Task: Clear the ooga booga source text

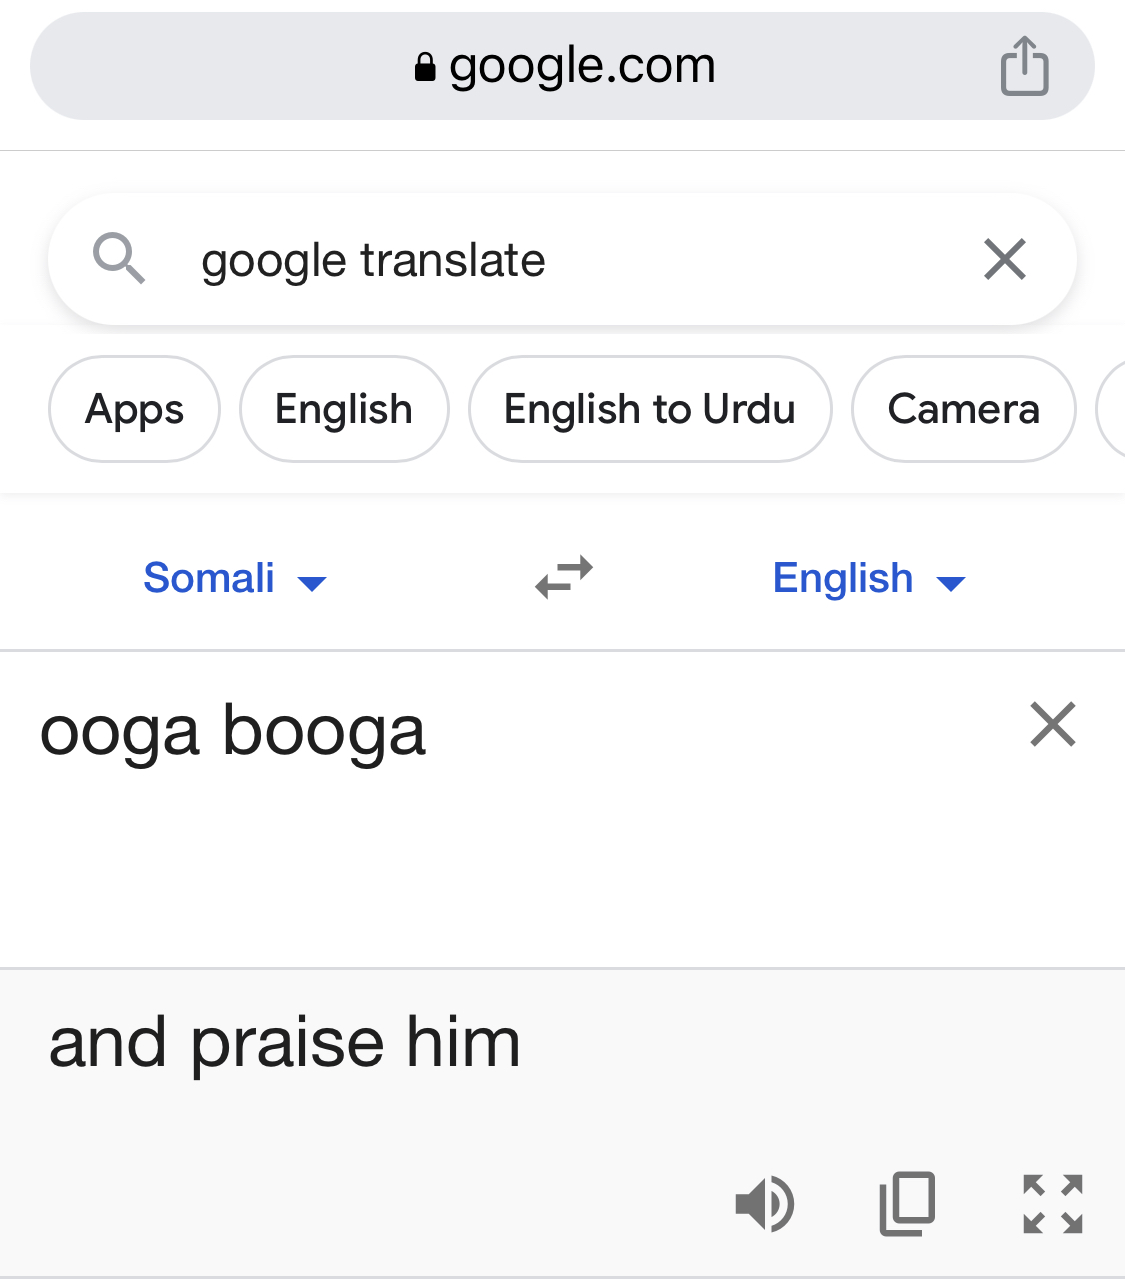Action: pos(1053,724)
